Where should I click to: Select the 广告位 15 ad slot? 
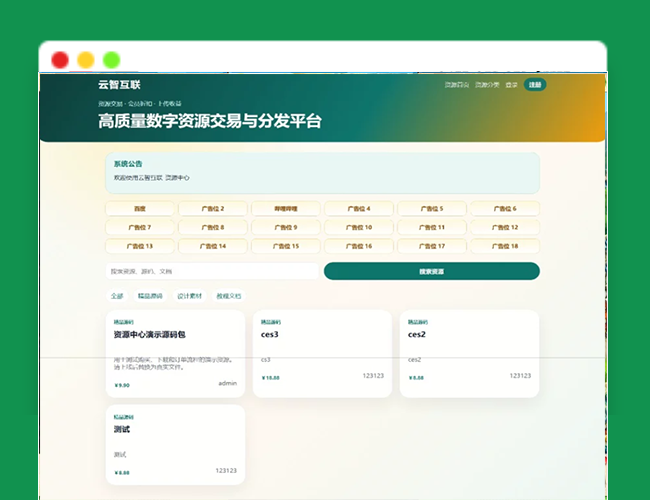(286, 246)
